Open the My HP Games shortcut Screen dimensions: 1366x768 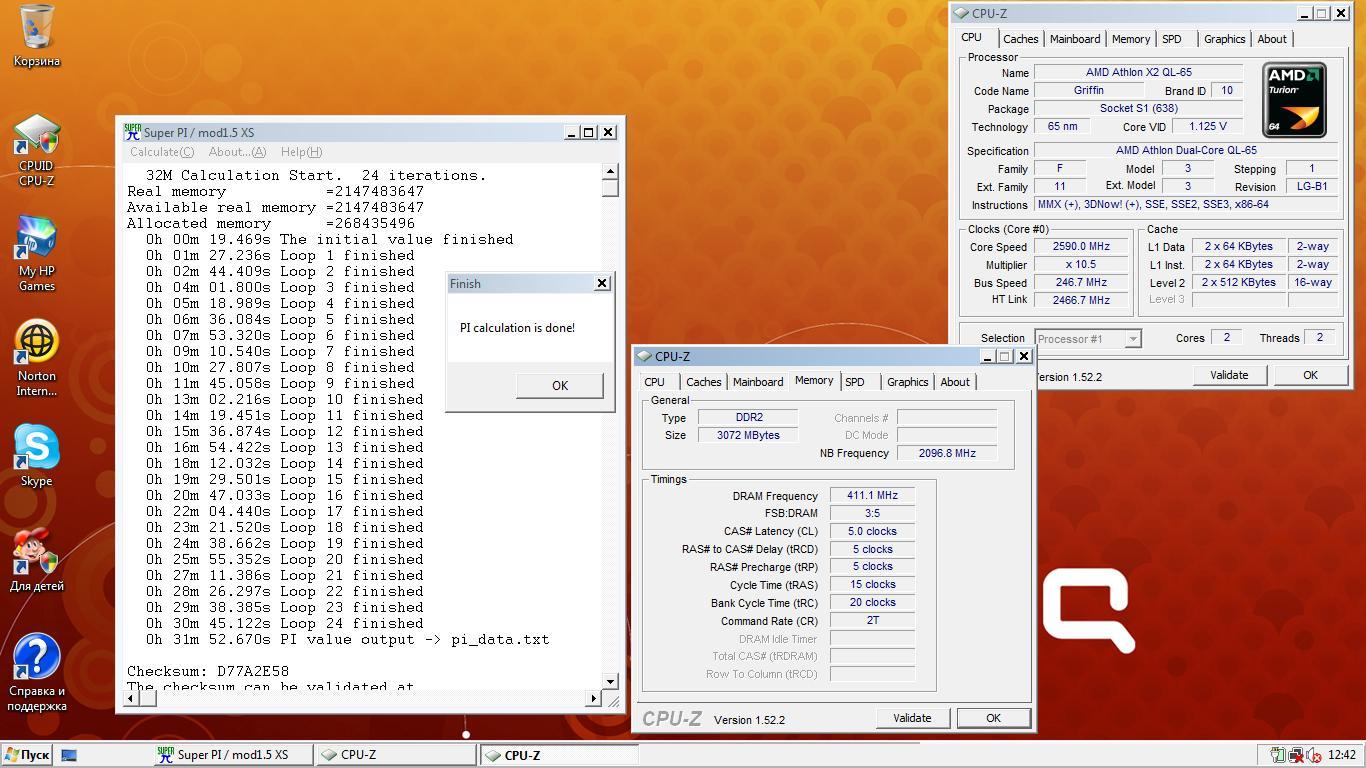pyautogui.click(x=36, y=253)
